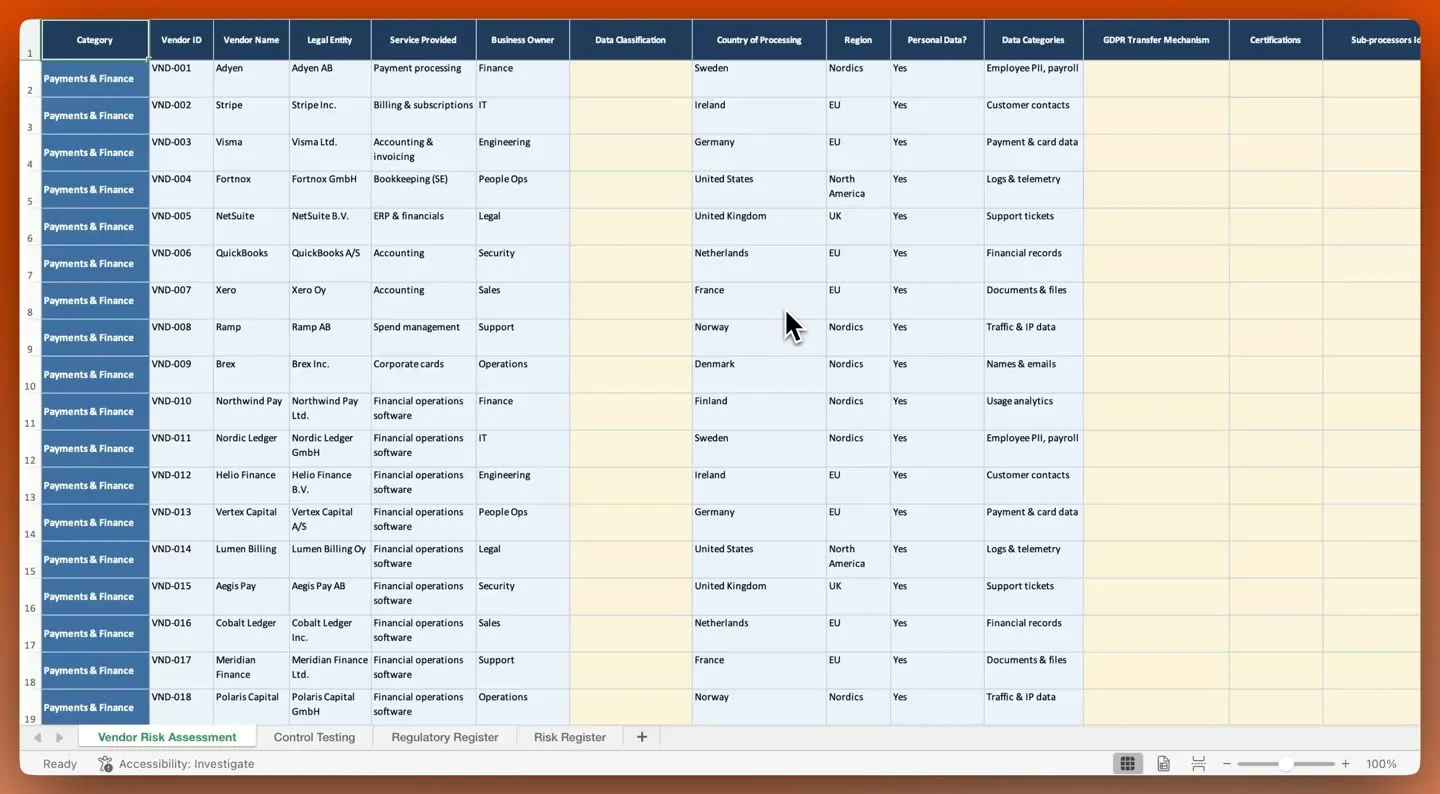Open zoom dialog via 100% label

[1381, 764]
